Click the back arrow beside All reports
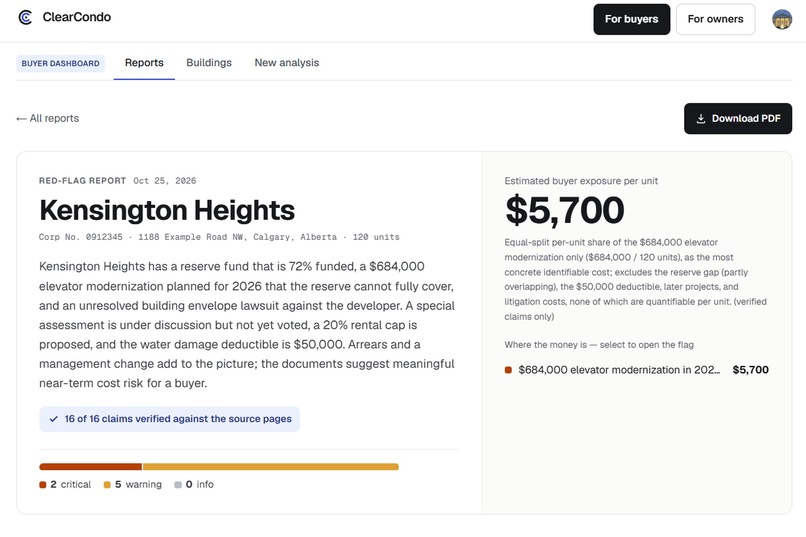 click(x=21, y=119)
